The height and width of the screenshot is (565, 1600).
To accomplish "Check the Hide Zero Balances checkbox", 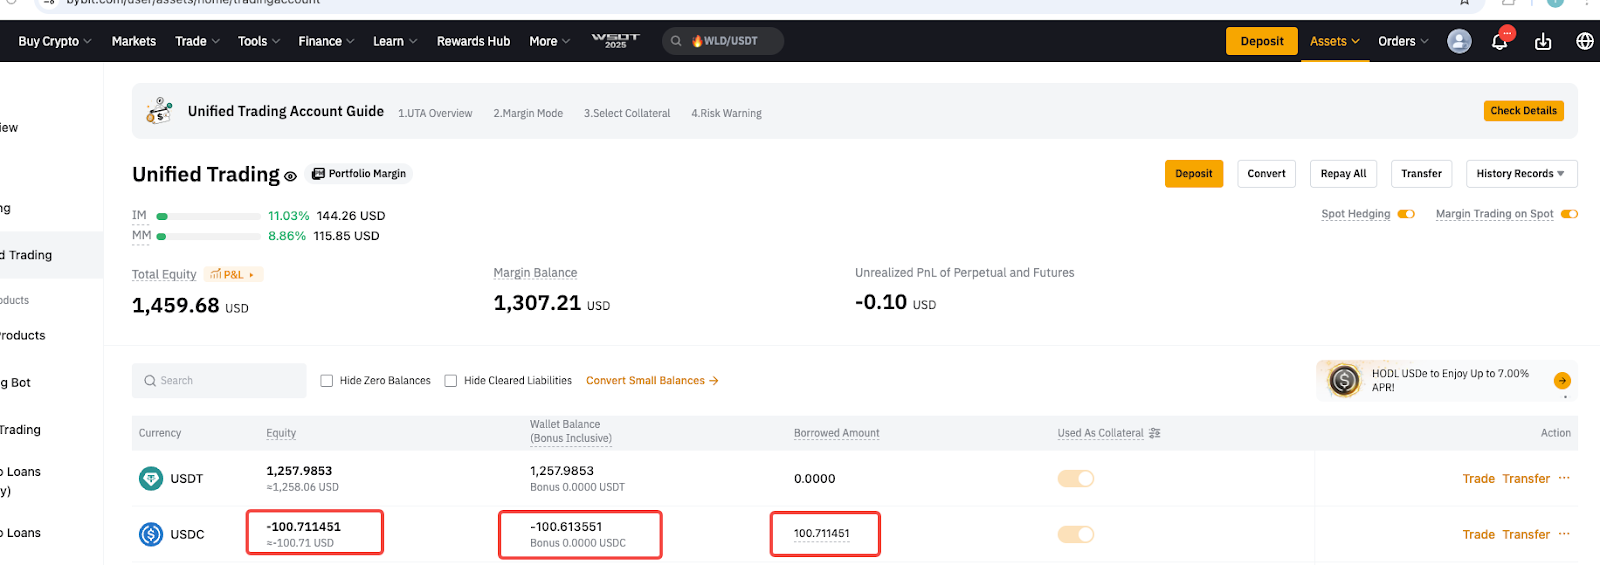I will point(327,381).
